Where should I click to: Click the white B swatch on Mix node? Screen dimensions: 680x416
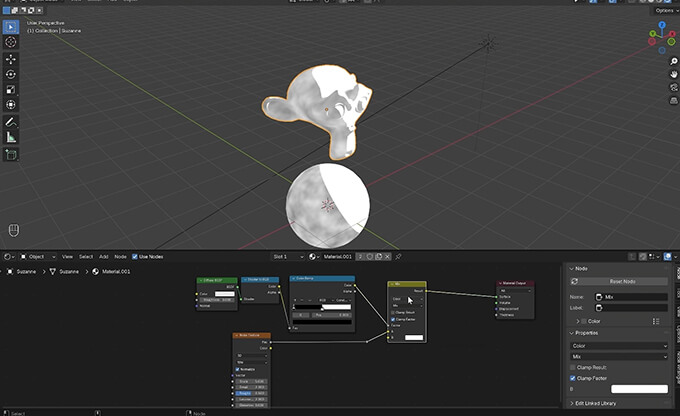(414, 337)
